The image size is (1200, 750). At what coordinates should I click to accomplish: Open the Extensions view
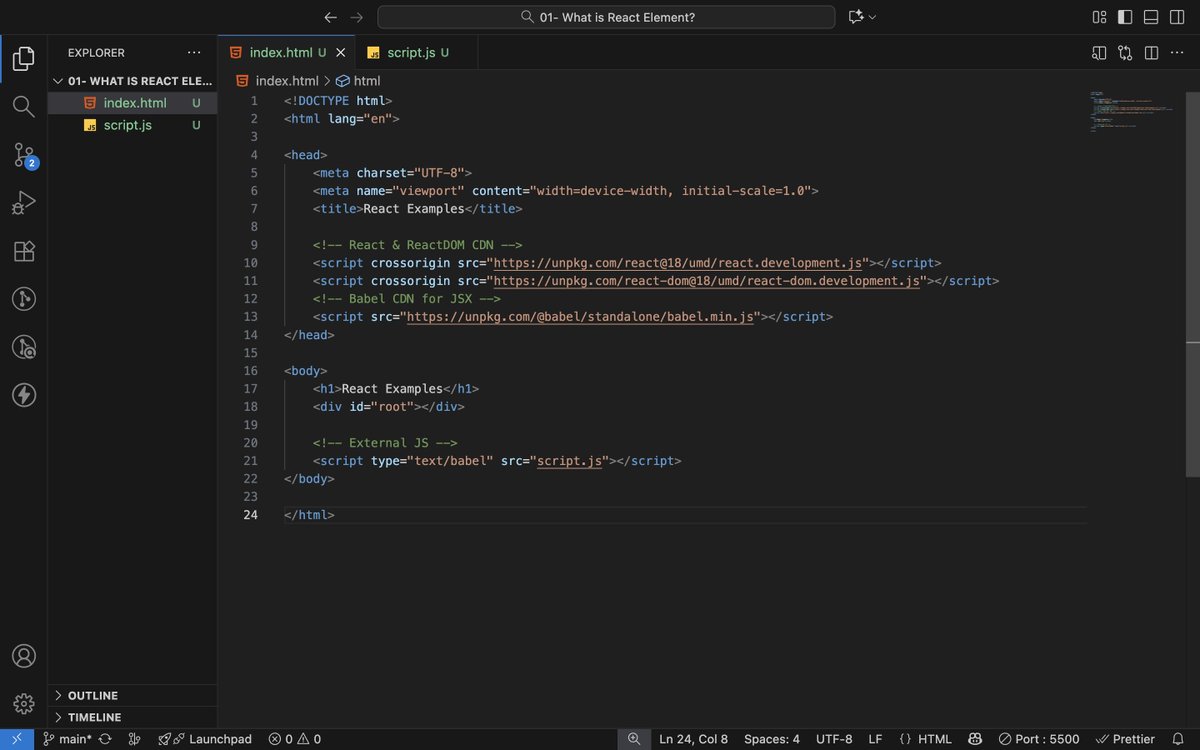point(24,251)
